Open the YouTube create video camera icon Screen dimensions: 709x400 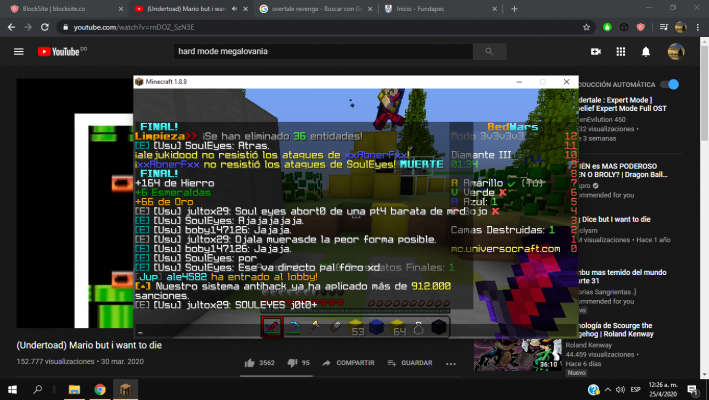(596, 52)
